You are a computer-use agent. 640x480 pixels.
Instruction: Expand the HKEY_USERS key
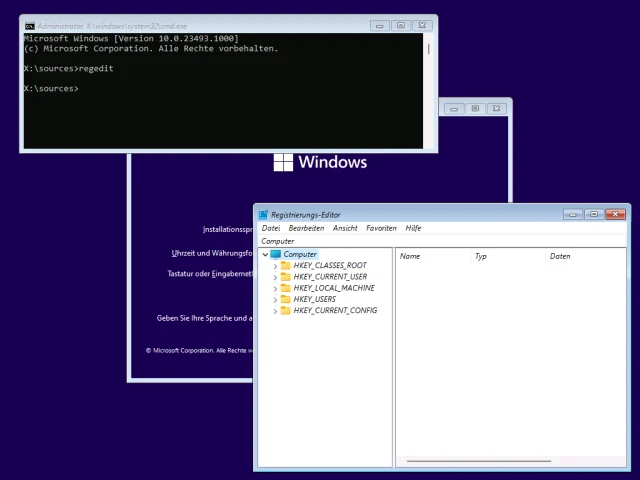click(x=275, y=299)
